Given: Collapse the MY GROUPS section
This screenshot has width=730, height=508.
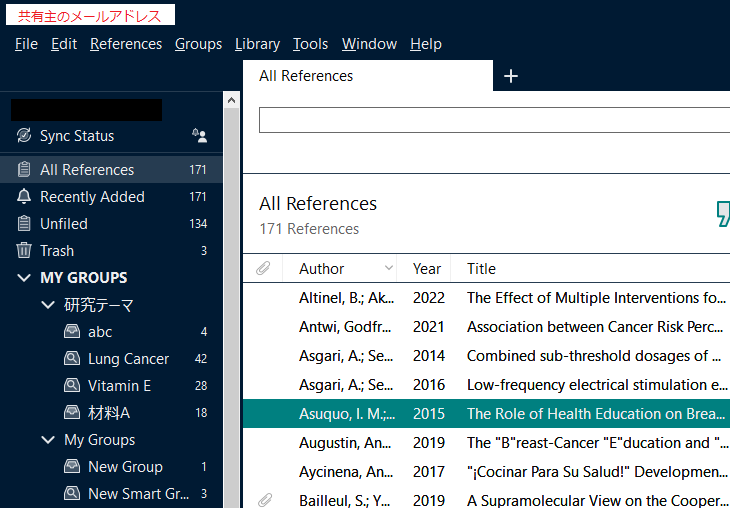Looking at the screenshot, I should [24, 278].
